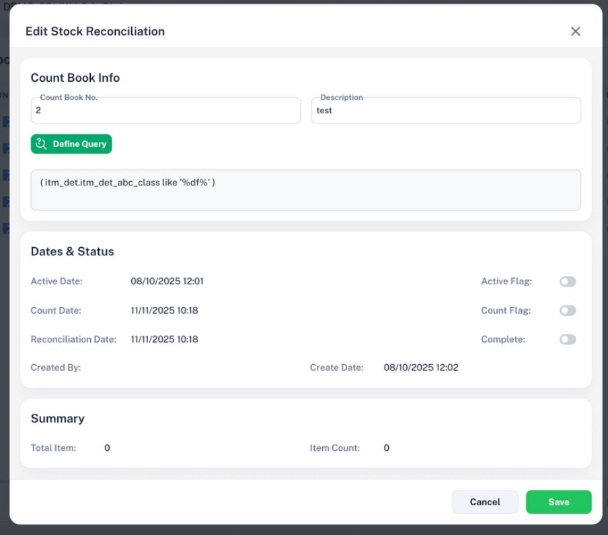The width and height of the screenshot is (608, 535).
Task: Enable the Active Flag switch
Action: (567, 282)
